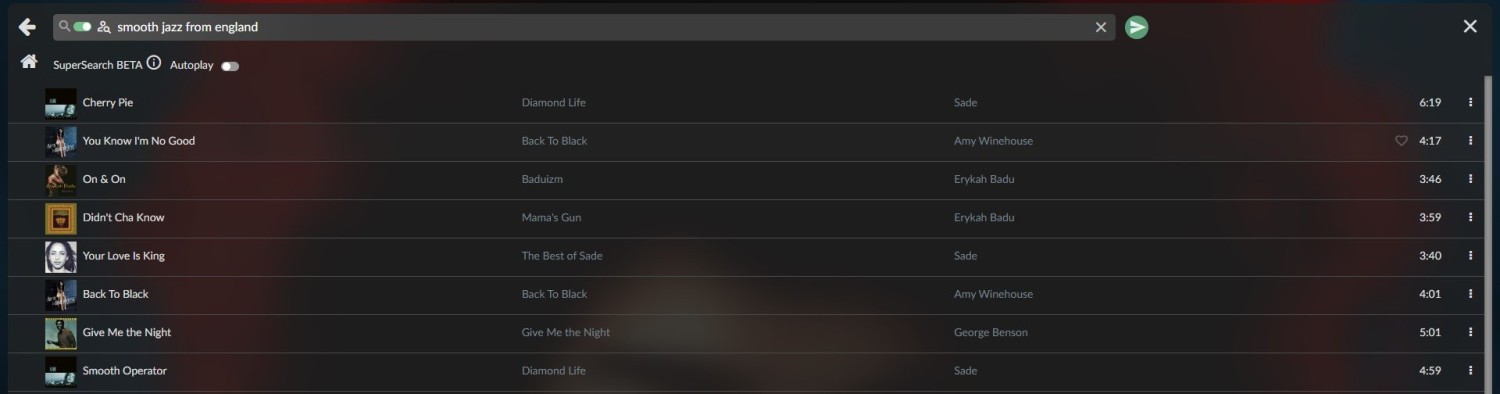Submit search with green send icon
The width and height of the screenshot is (1500, 394).
coord(1136,27)
